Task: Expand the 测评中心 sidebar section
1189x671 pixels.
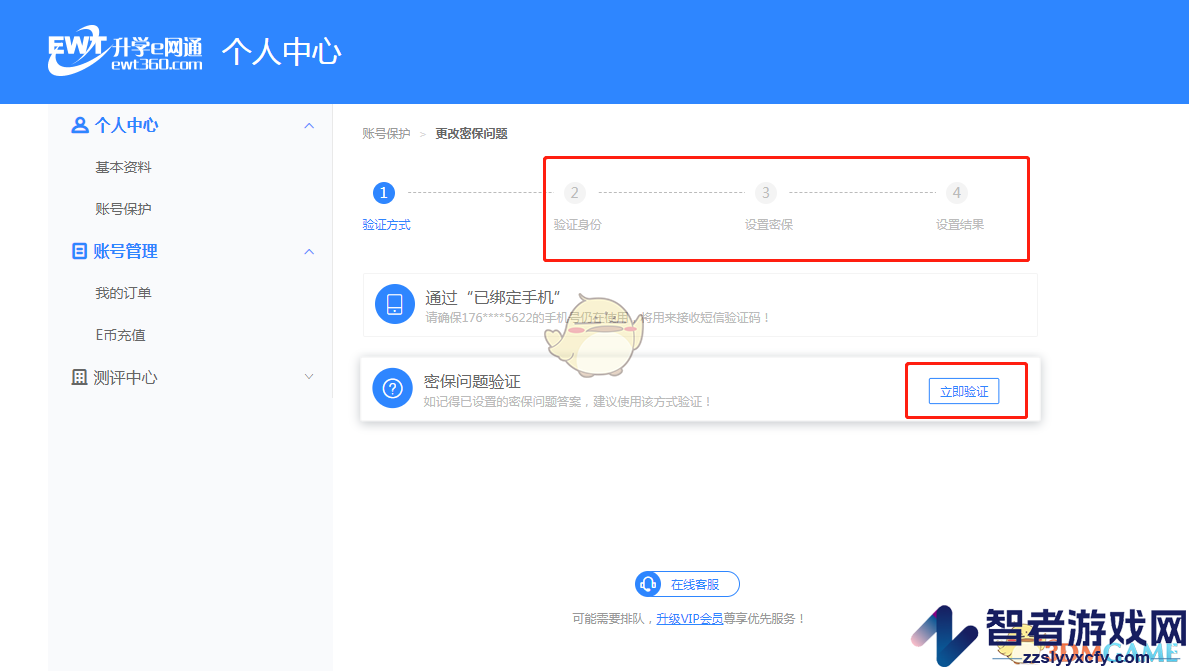Action: pyautogui.click(x=309, y=377)
